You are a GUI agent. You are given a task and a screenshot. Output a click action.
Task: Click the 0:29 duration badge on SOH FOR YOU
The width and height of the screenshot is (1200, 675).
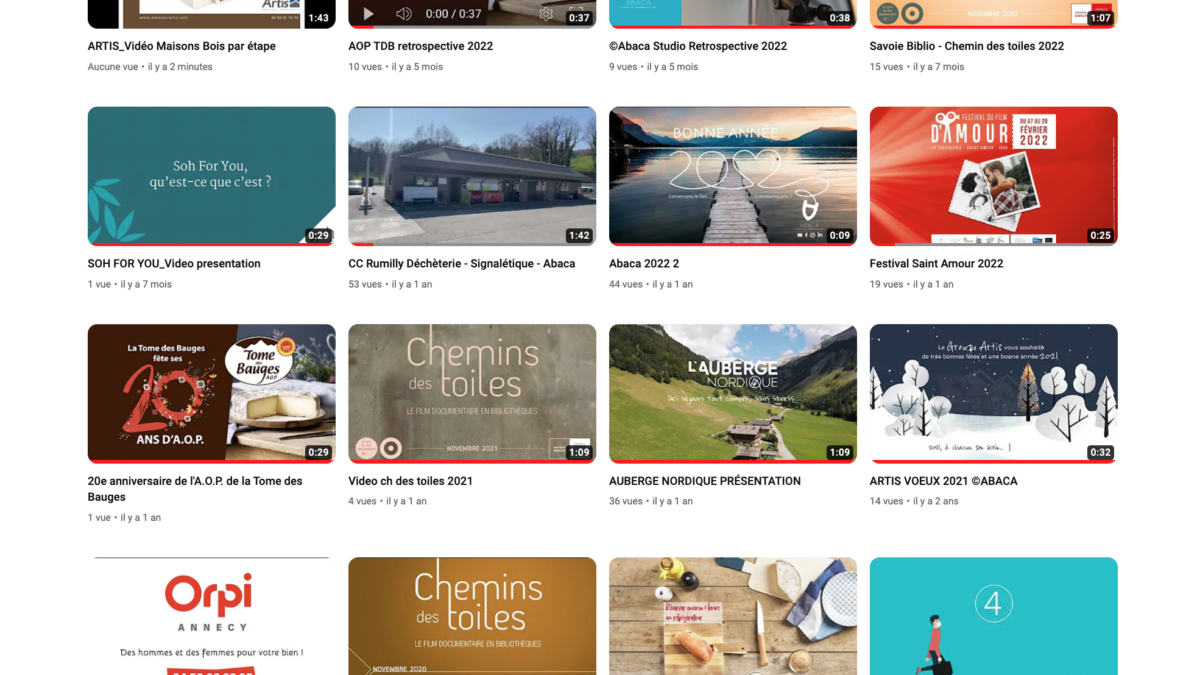click(319, 236)
